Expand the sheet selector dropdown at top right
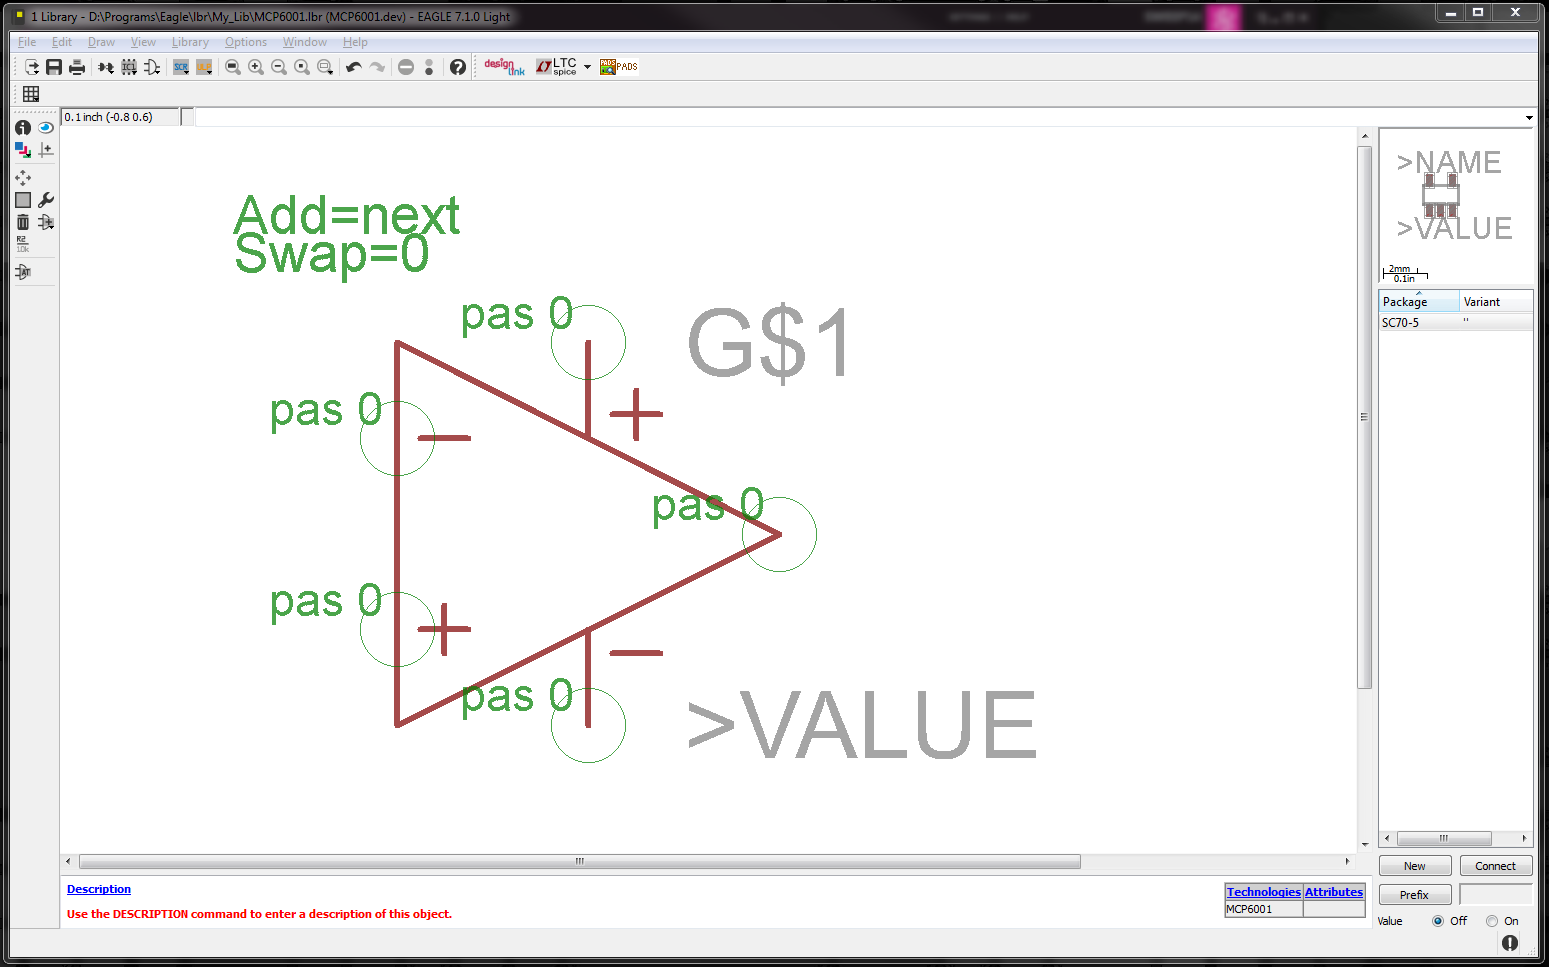Viewport: 1549px width, 967px height. [1528, 117]
